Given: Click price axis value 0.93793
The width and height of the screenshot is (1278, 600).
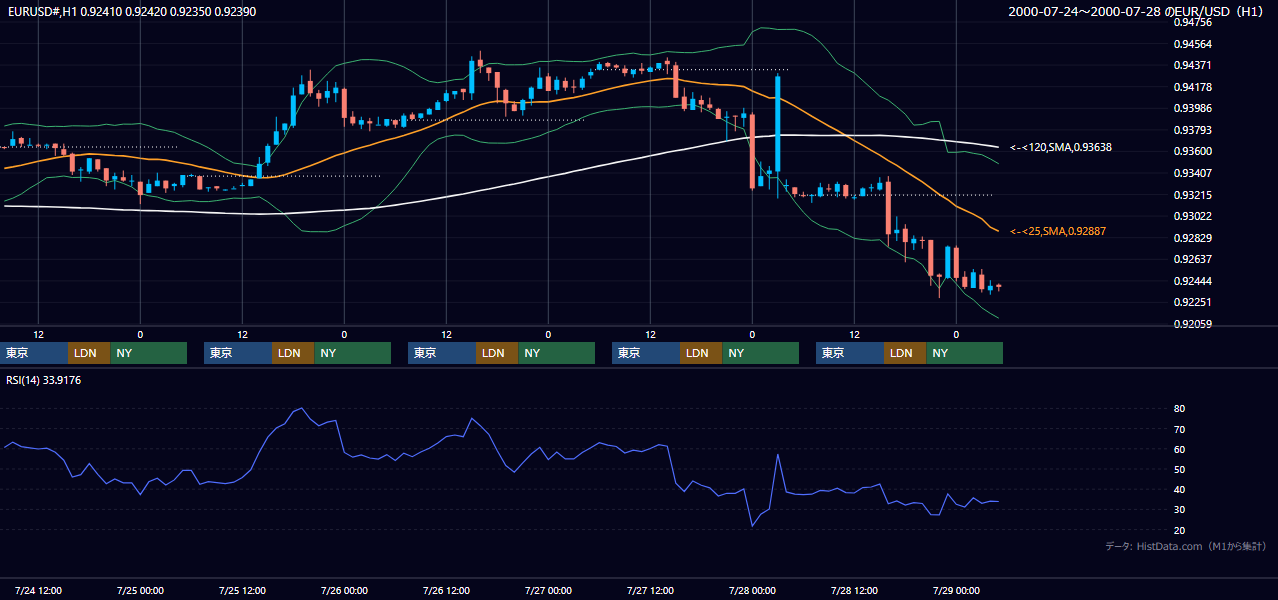Looking at the screenshot, I should pos(1192,130).
